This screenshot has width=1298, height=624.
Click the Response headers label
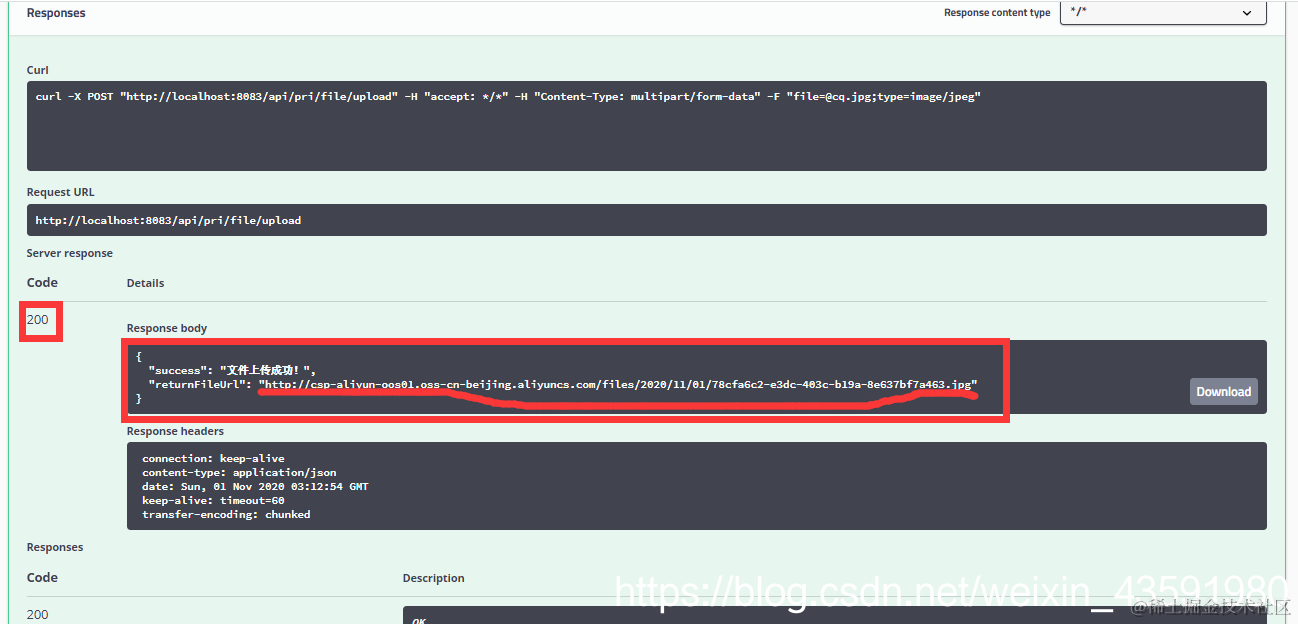pos(175,431)
